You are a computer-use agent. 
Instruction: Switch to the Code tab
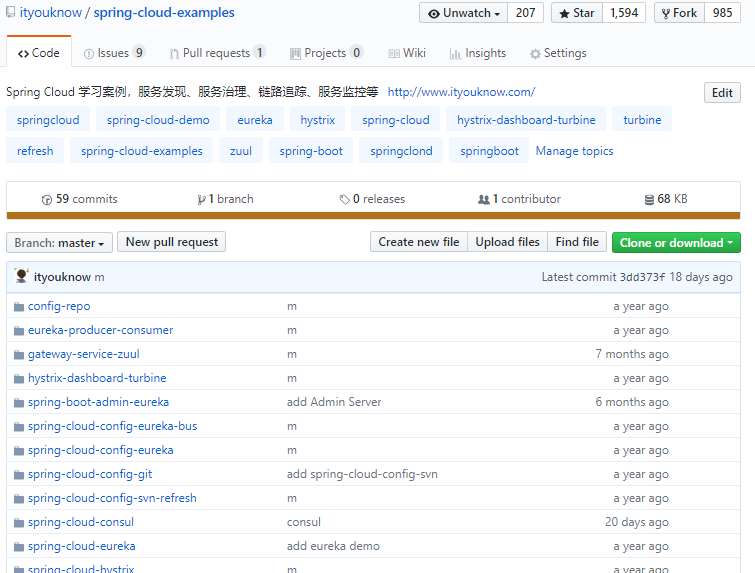click(39, 53)
